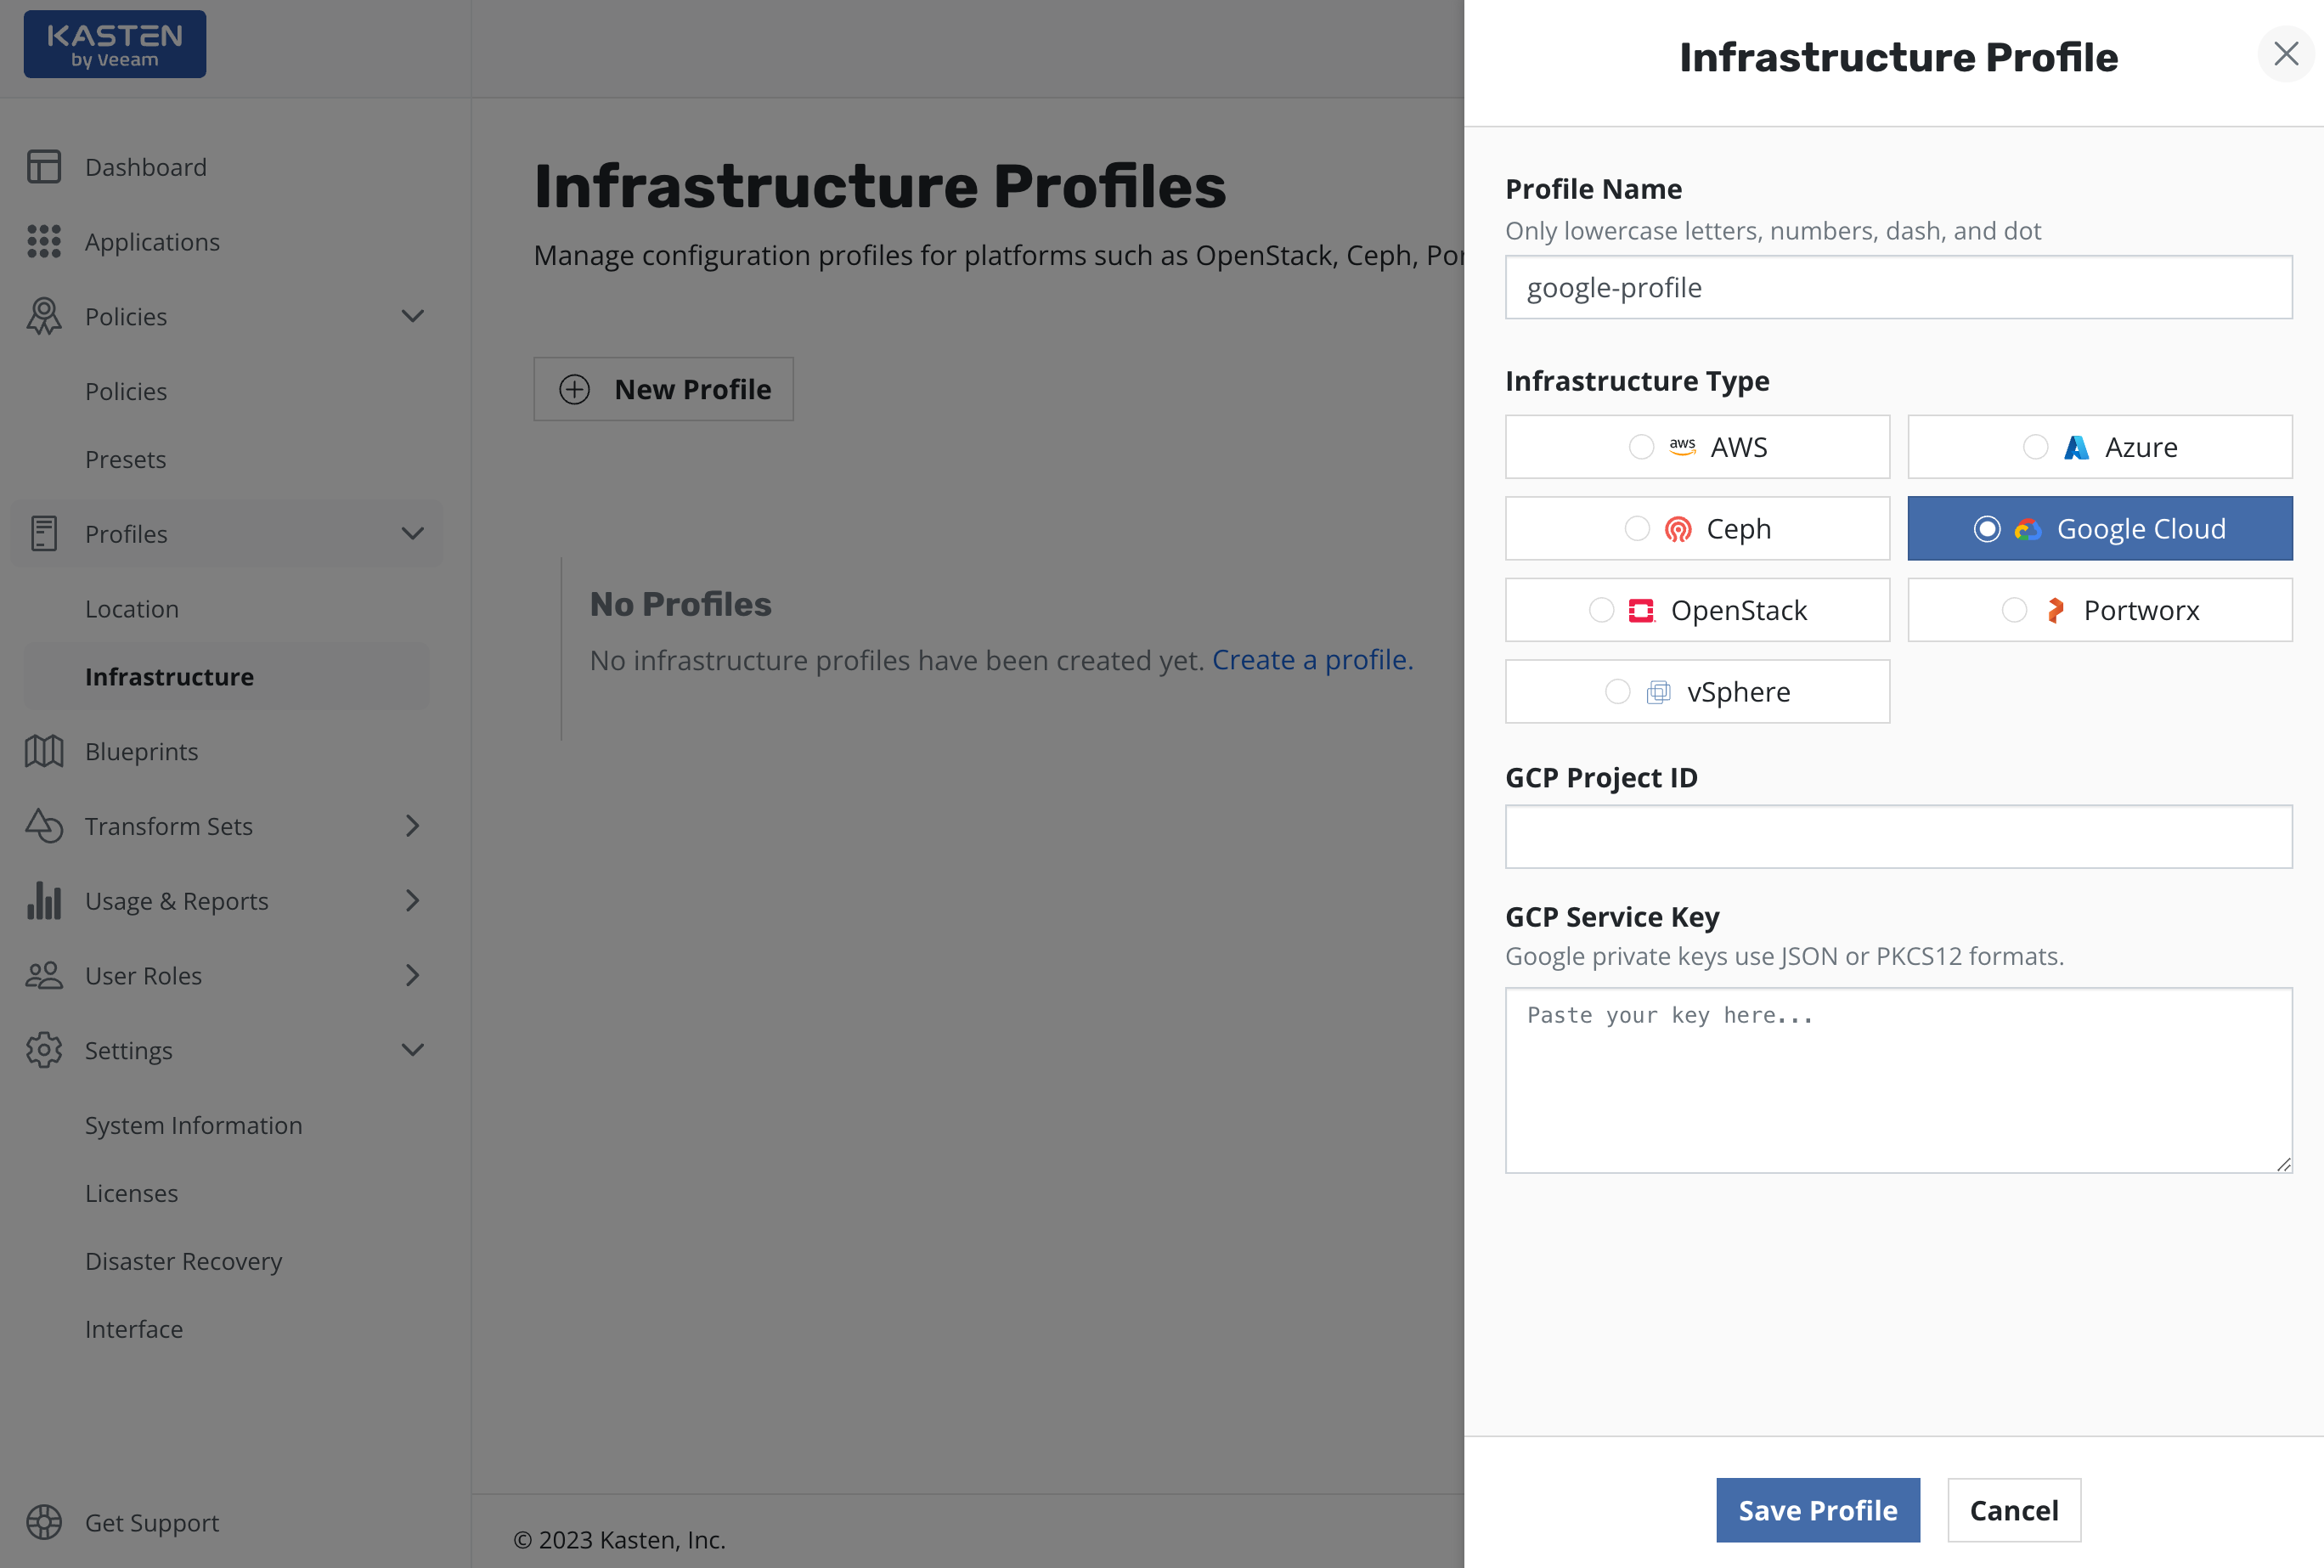This screenshot has width=2324, height=1568.
Task: Pick the Portworx infrastructure option
Action: [x=2014, y=610]
